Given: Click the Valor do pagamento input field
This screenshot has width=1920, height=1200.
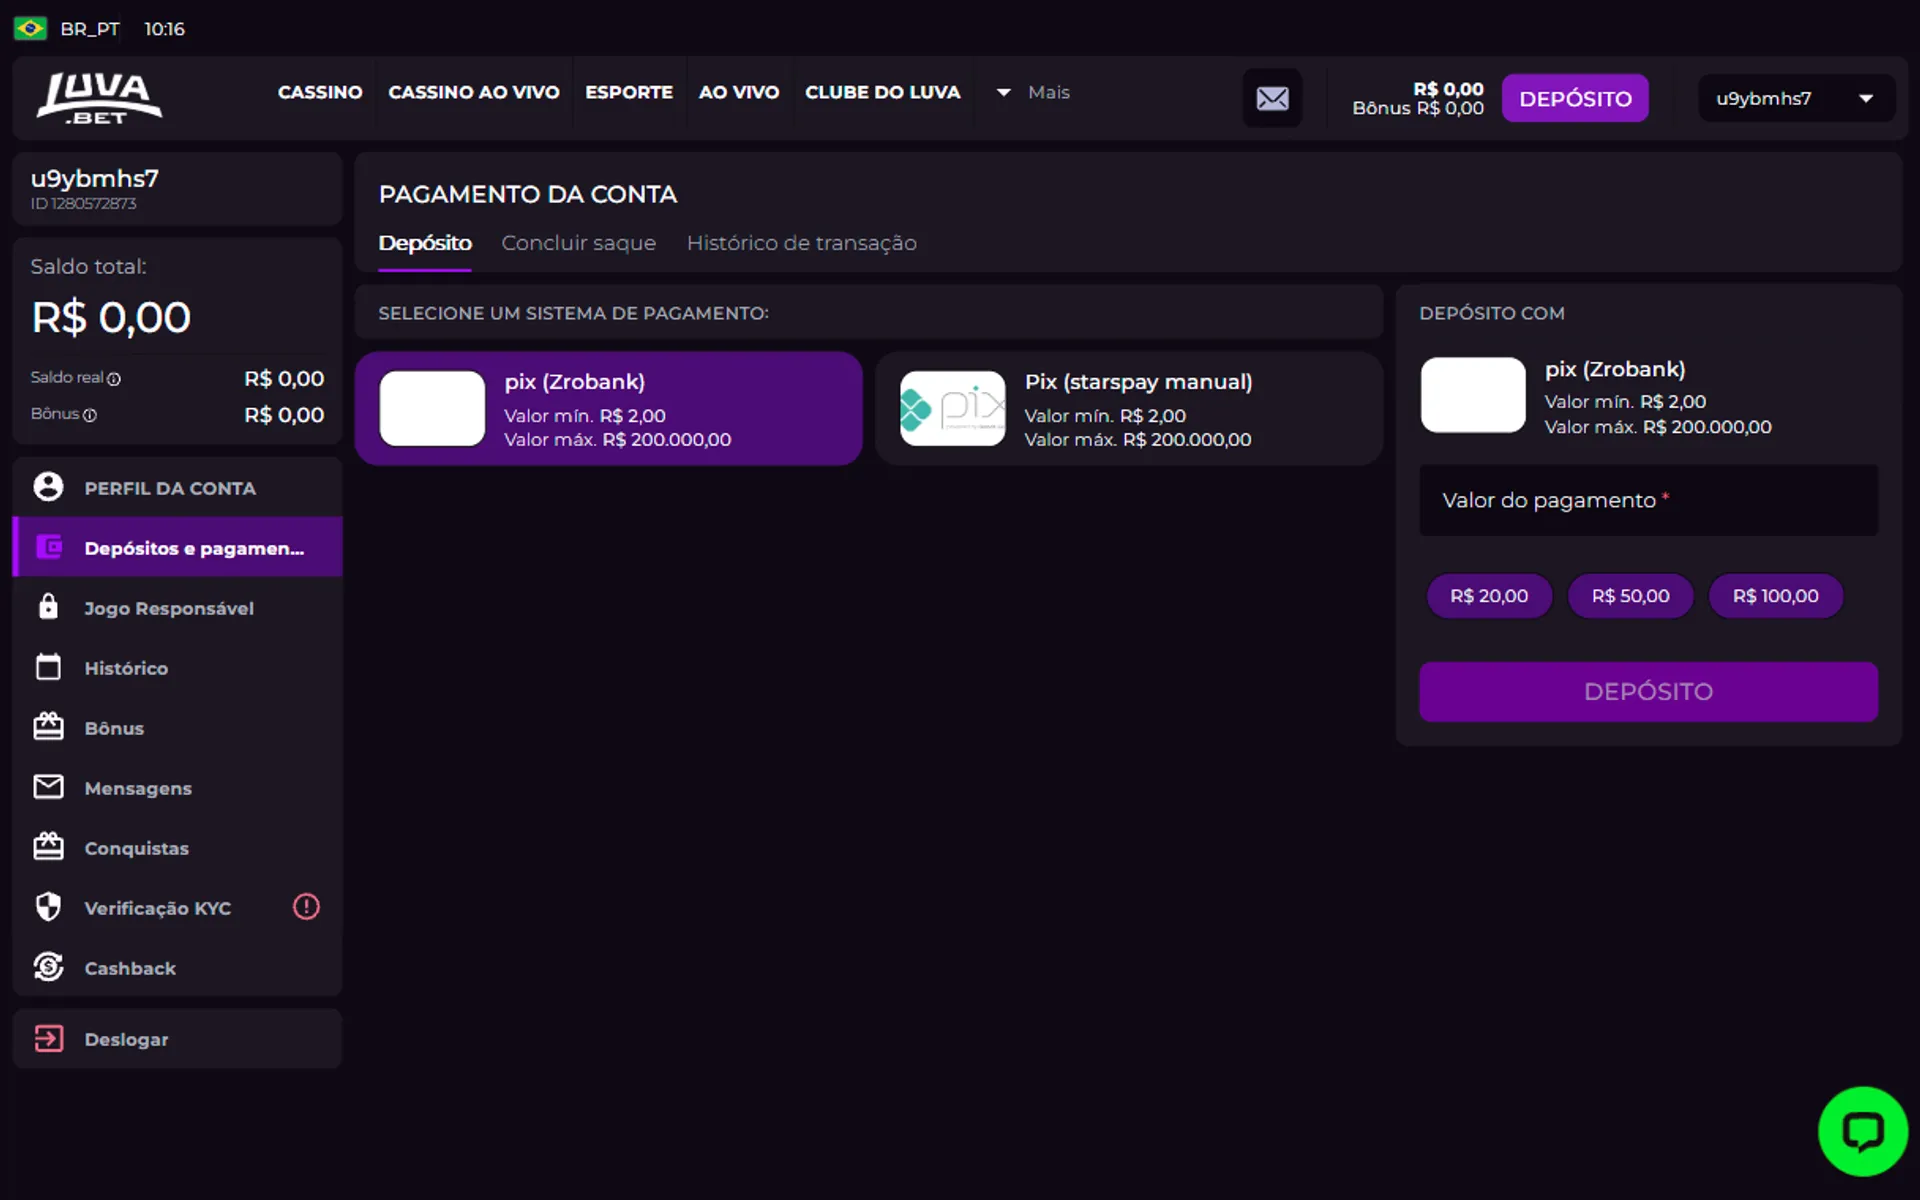Looking at the screenshot, I should coord(1646,500).
